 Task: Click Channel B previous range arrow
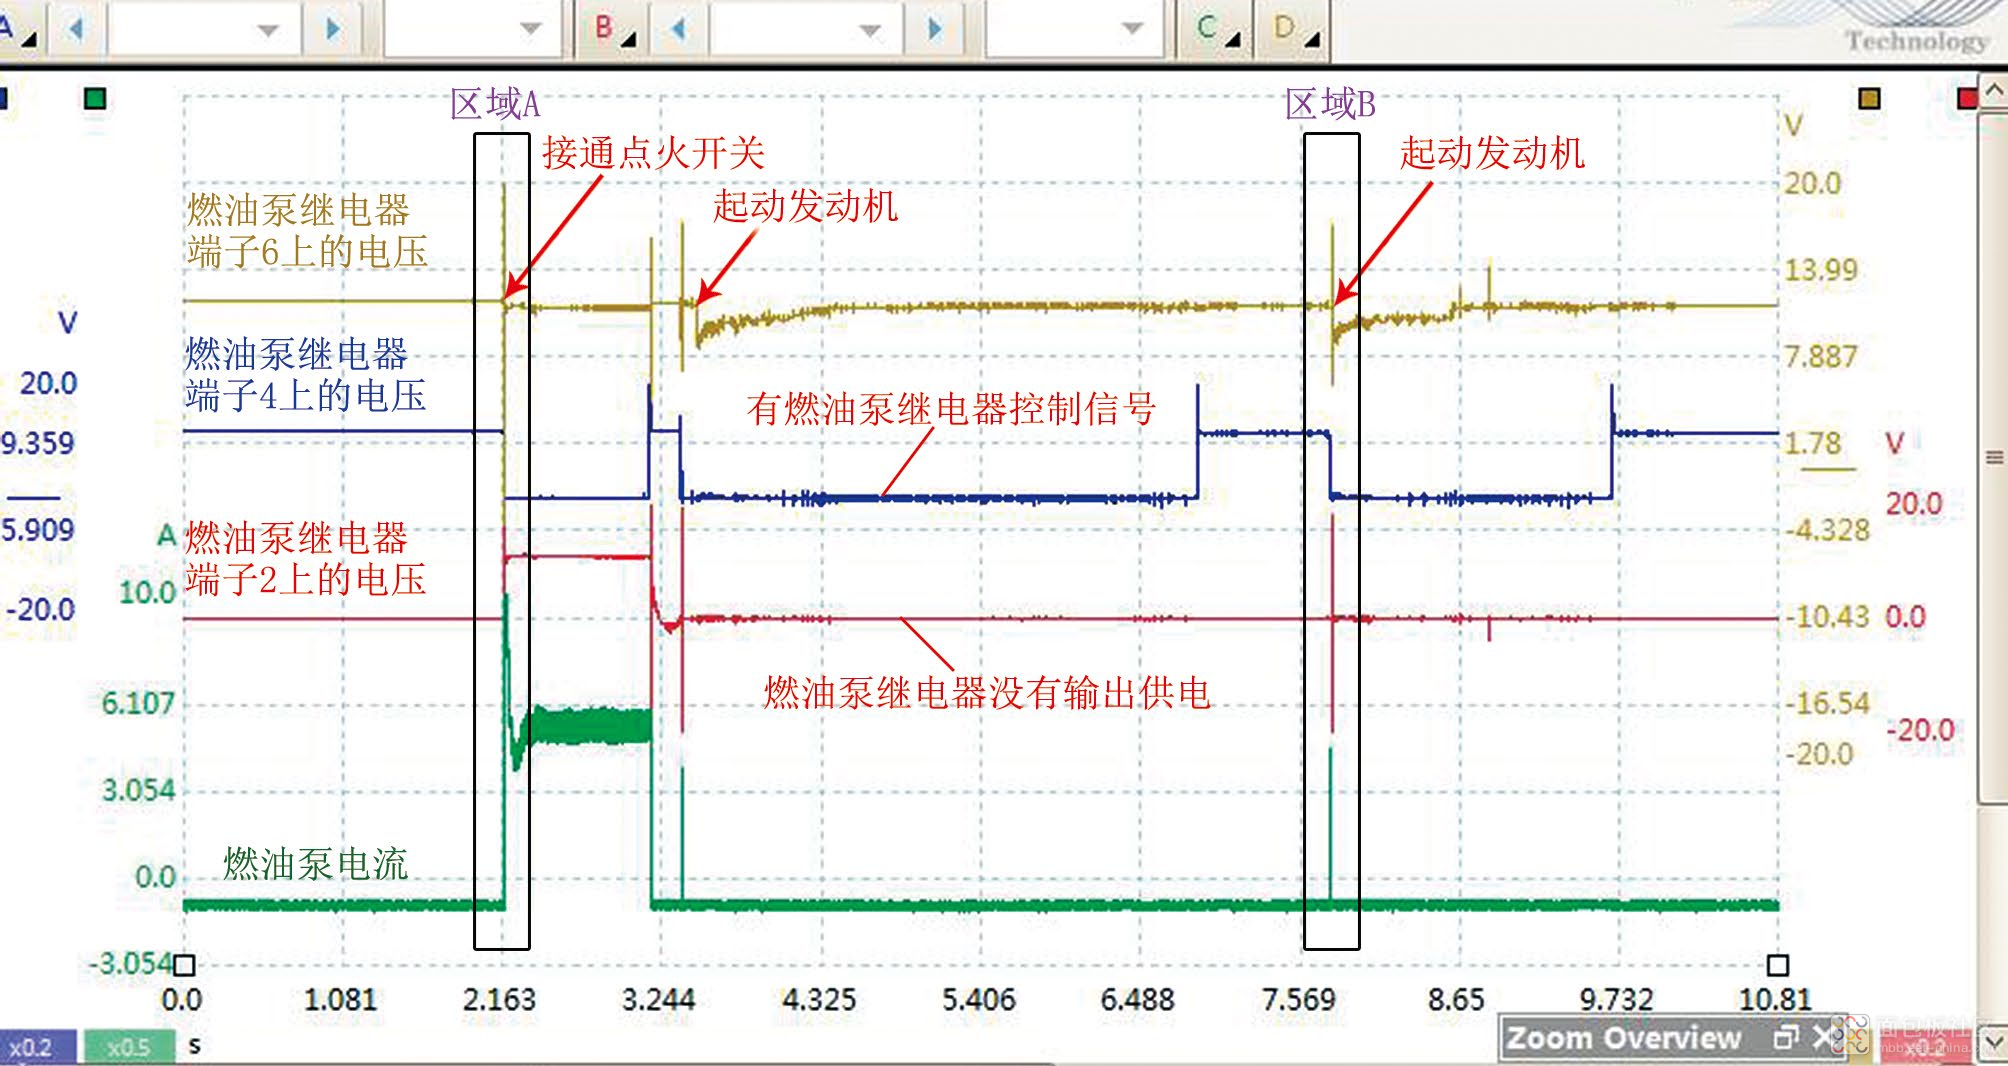tap(679, 30)
